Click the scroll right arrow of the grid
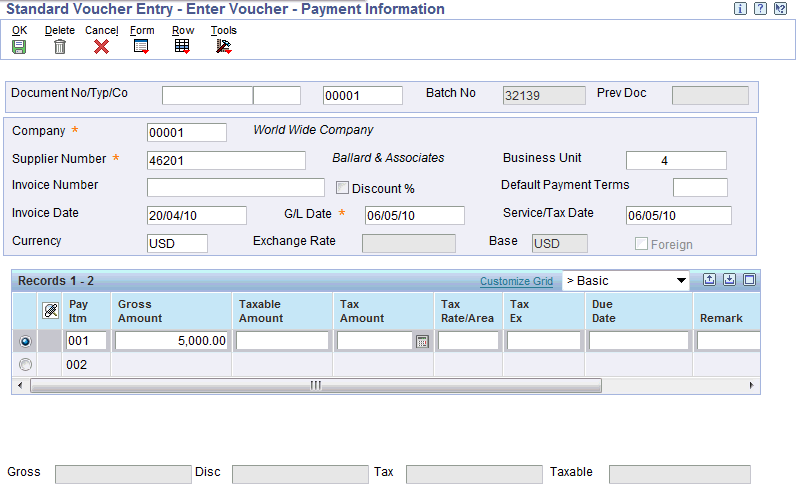Screen dimensions: 796x491 point(751,385)
